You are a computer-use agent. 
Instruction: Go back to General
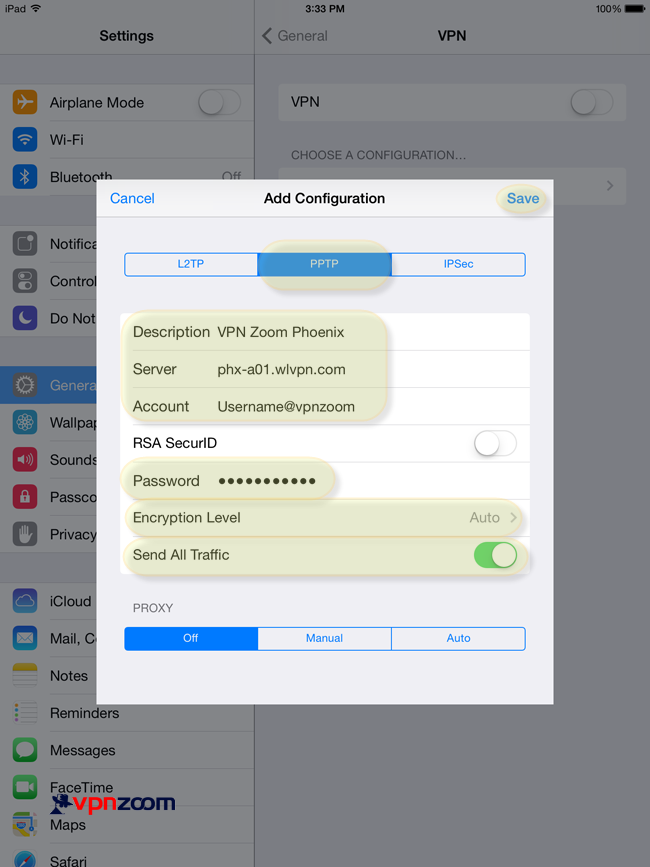[295, 36]
